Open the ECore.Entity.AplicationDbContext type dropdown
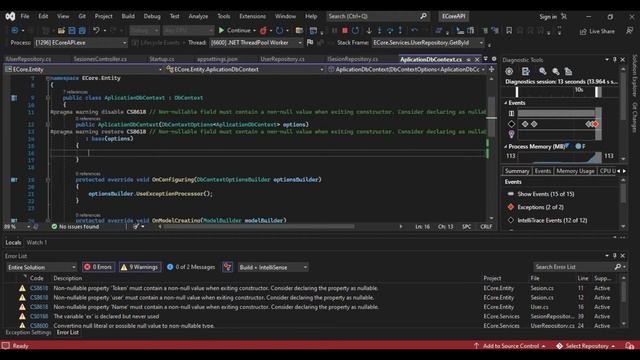640x360 pixels. point(245,69)
